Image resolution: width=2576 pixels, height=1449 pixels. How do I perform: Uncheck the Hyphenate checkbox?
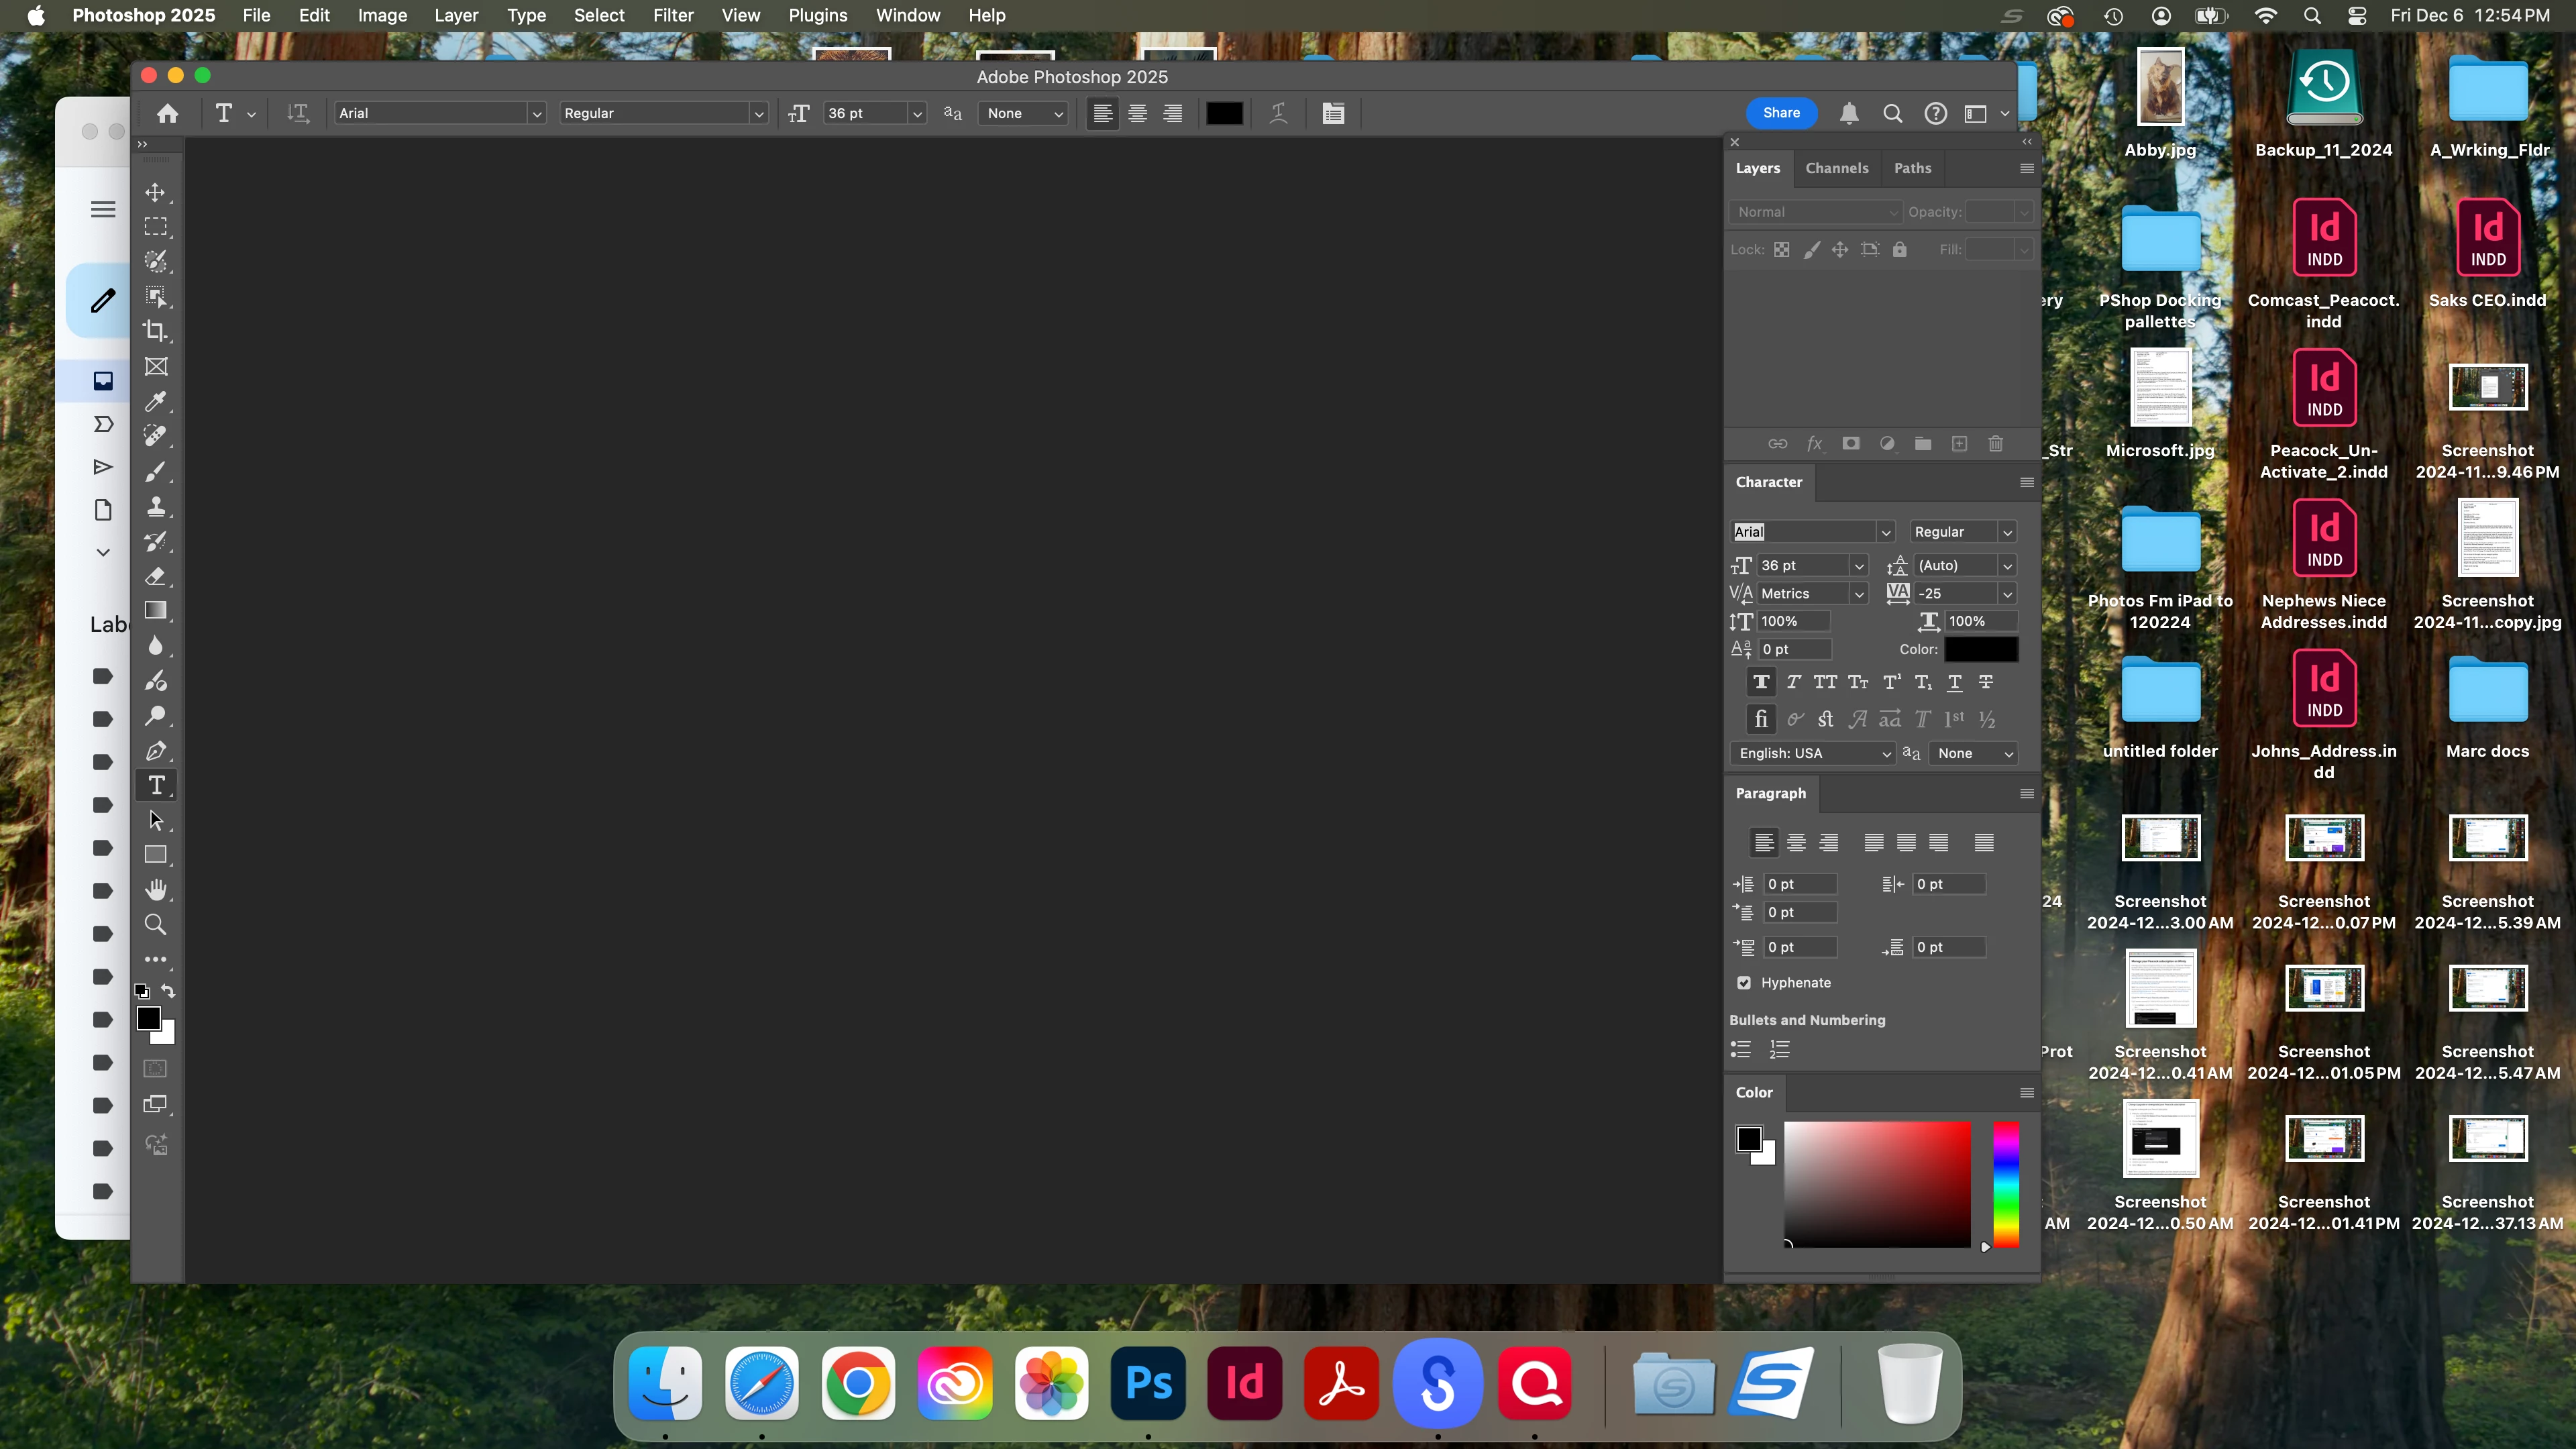click(x=1744, y=983)
